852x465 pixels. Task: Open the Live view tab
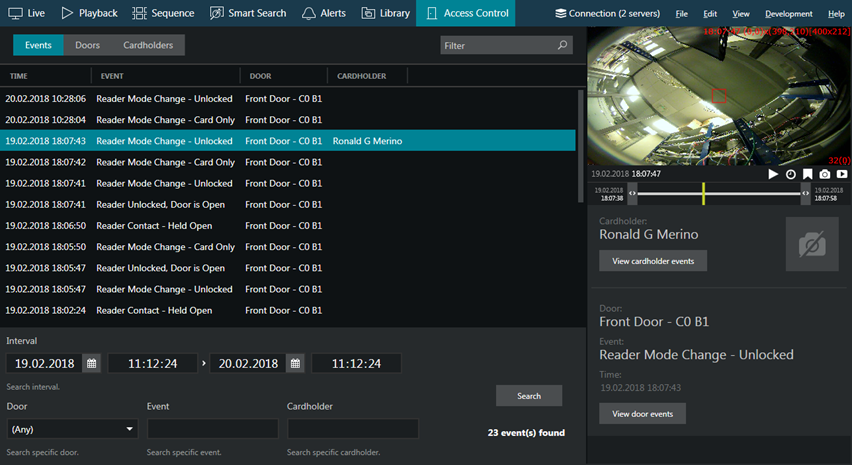click(27, 13)
